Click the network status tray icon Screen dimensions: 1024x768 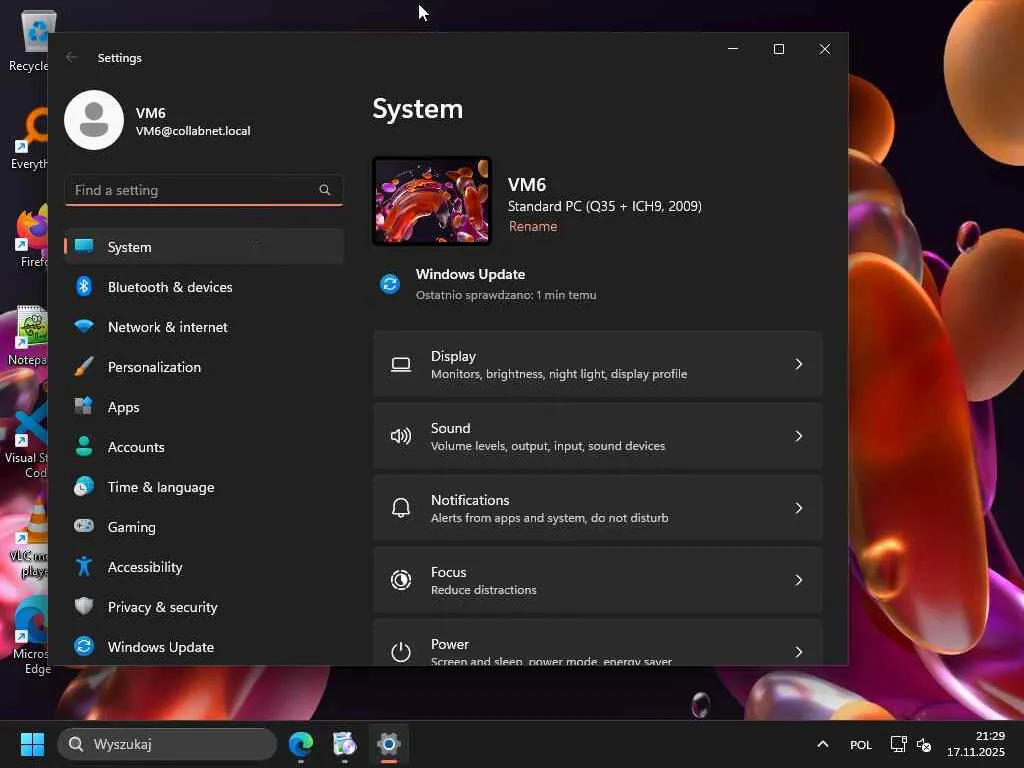pos(899,744)
